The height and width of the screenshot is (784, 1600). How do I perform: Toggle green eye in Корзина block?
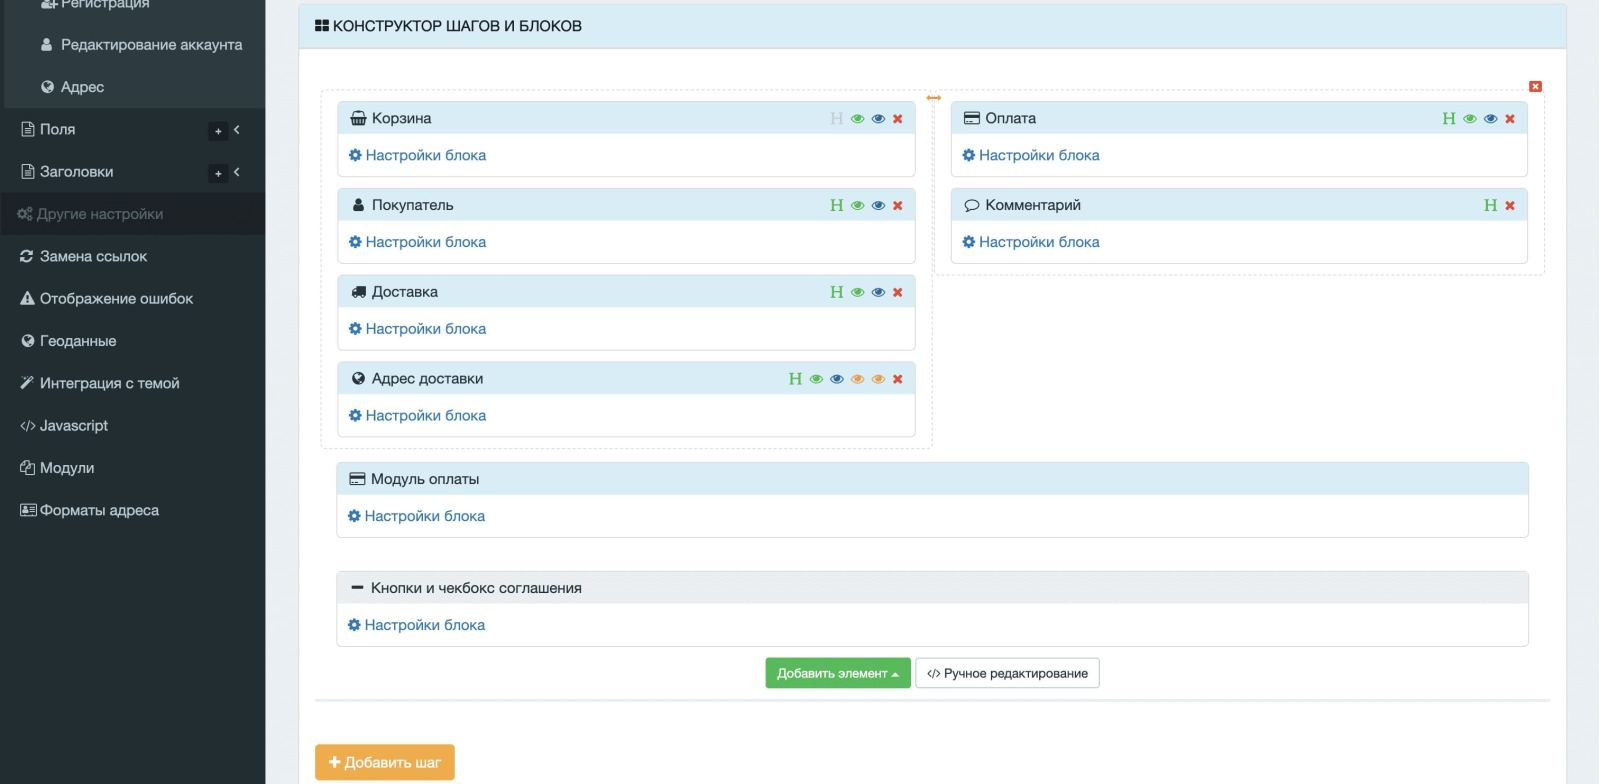click(x=857, y=119)
